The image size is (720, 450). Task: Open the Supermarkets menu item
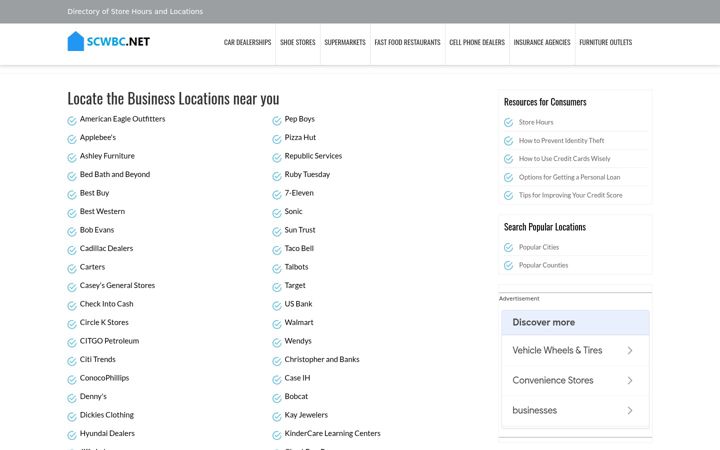pos(345,42)
